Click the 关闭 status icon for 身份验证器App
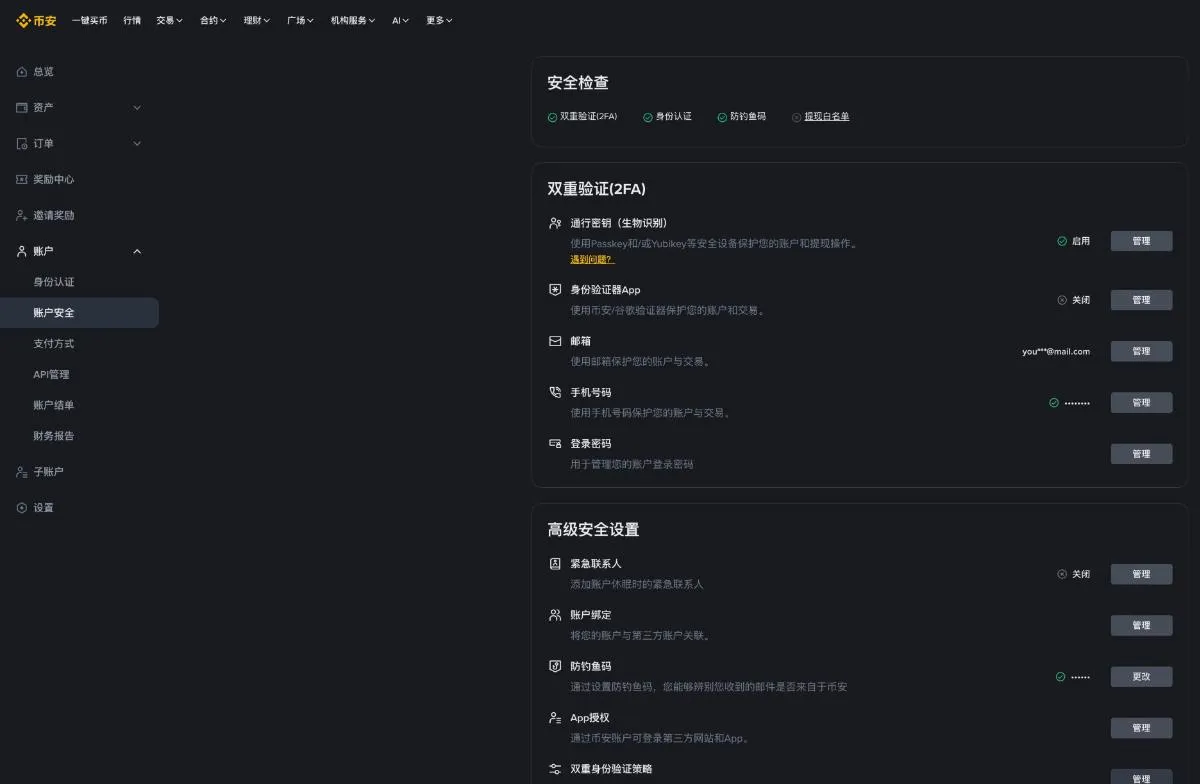 [x=1062, y=300]
